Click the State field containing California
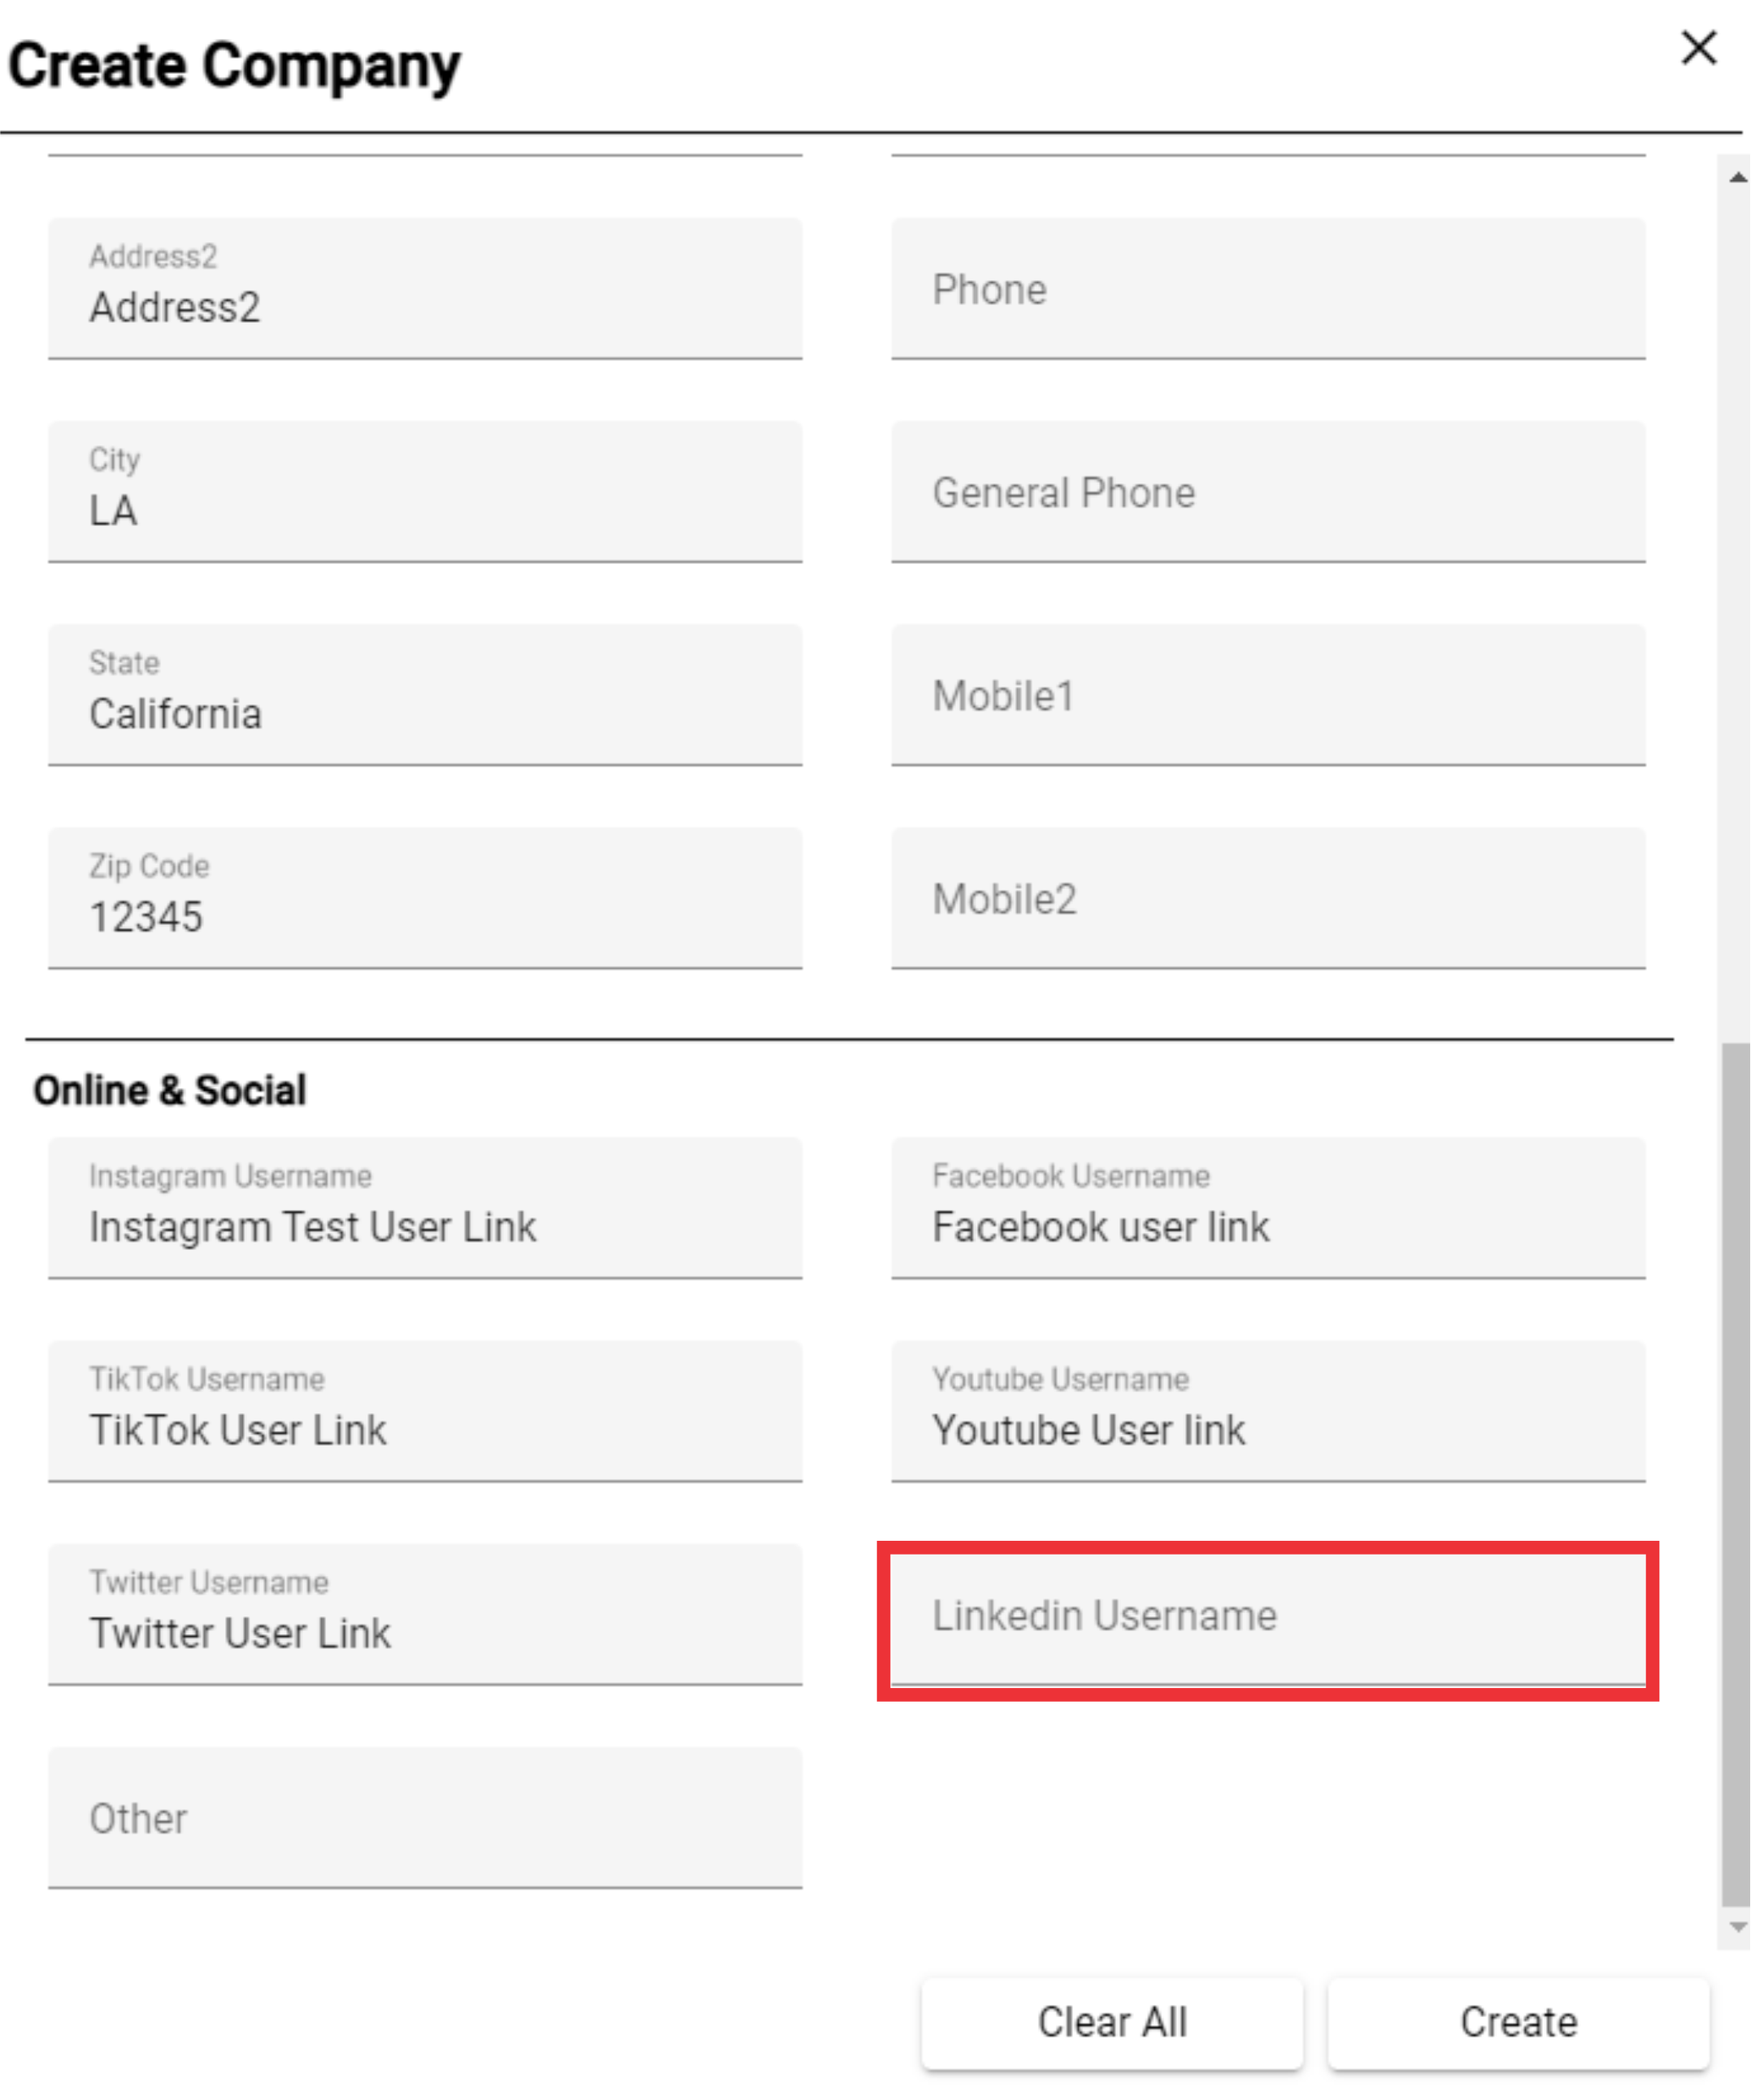This screenshot has height=2100, width=1751. click(425, 696)
